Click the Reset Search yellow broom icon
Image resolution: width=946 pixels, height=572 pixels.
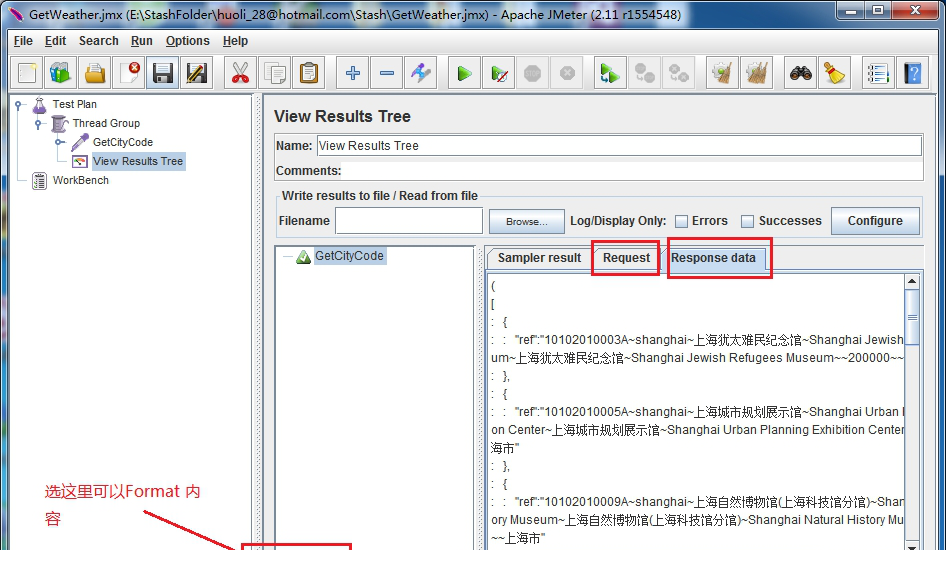point(835,74)
